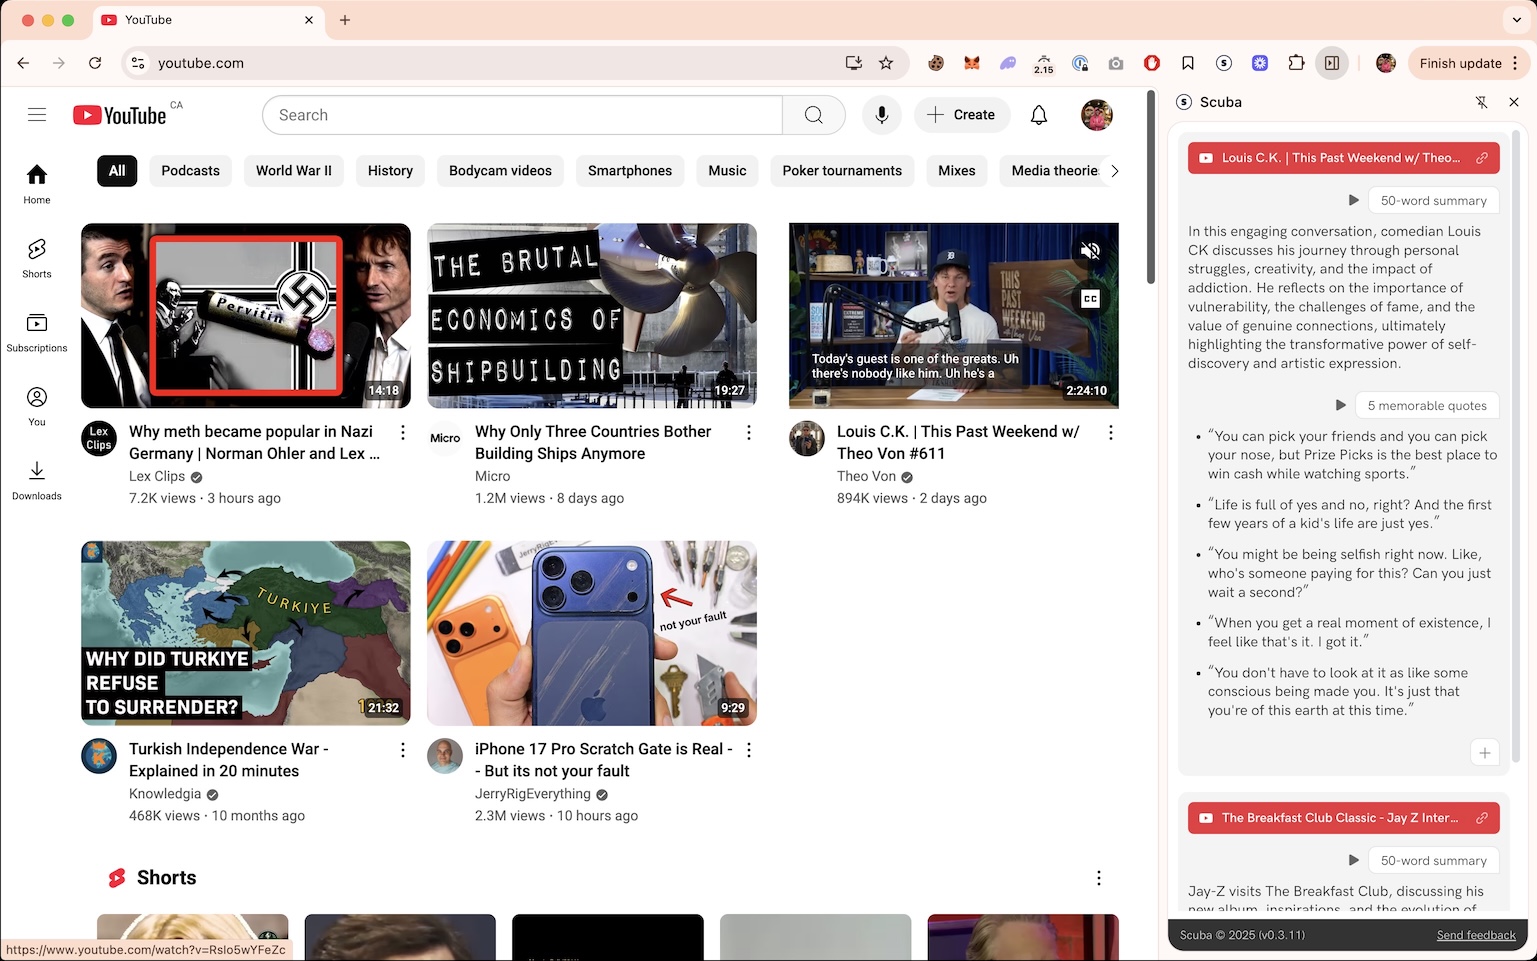Unmute the Louis C.K. video preview
The width and height of the screenshot is (1537, 961).
pyautogui.click(x=1090, y=250)
